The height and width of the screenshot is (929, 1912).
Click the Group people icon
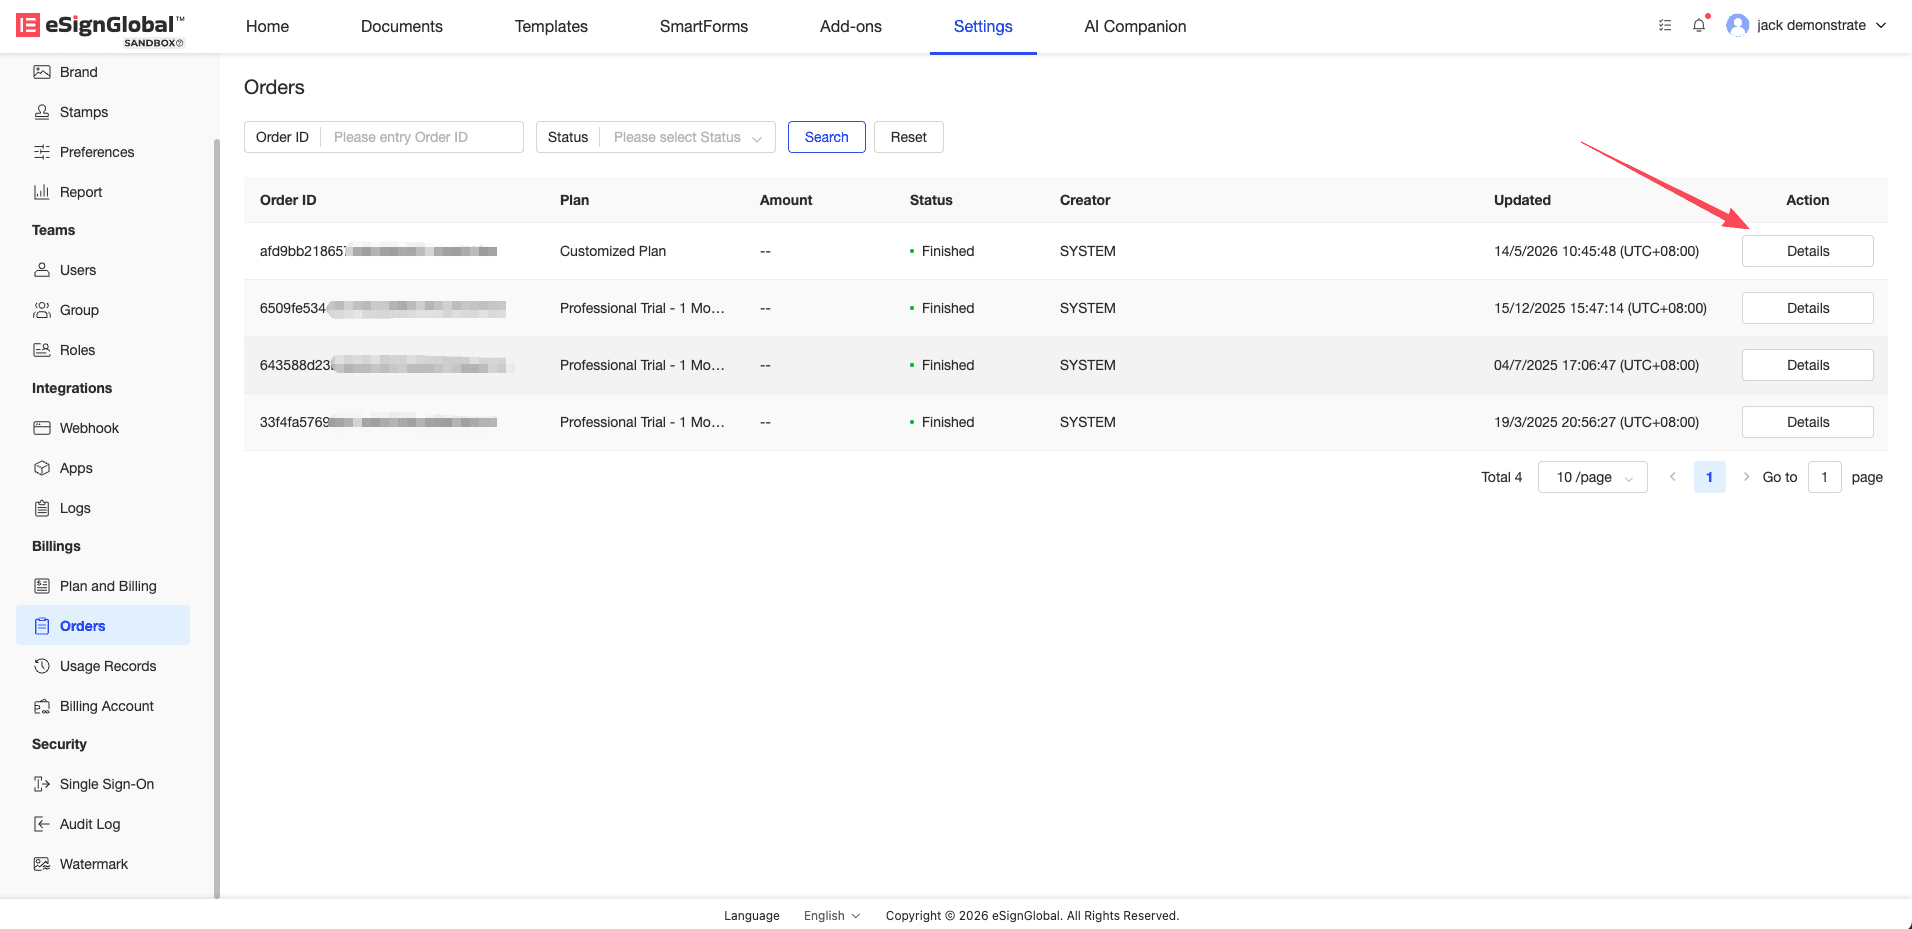(x=42, y=310)
